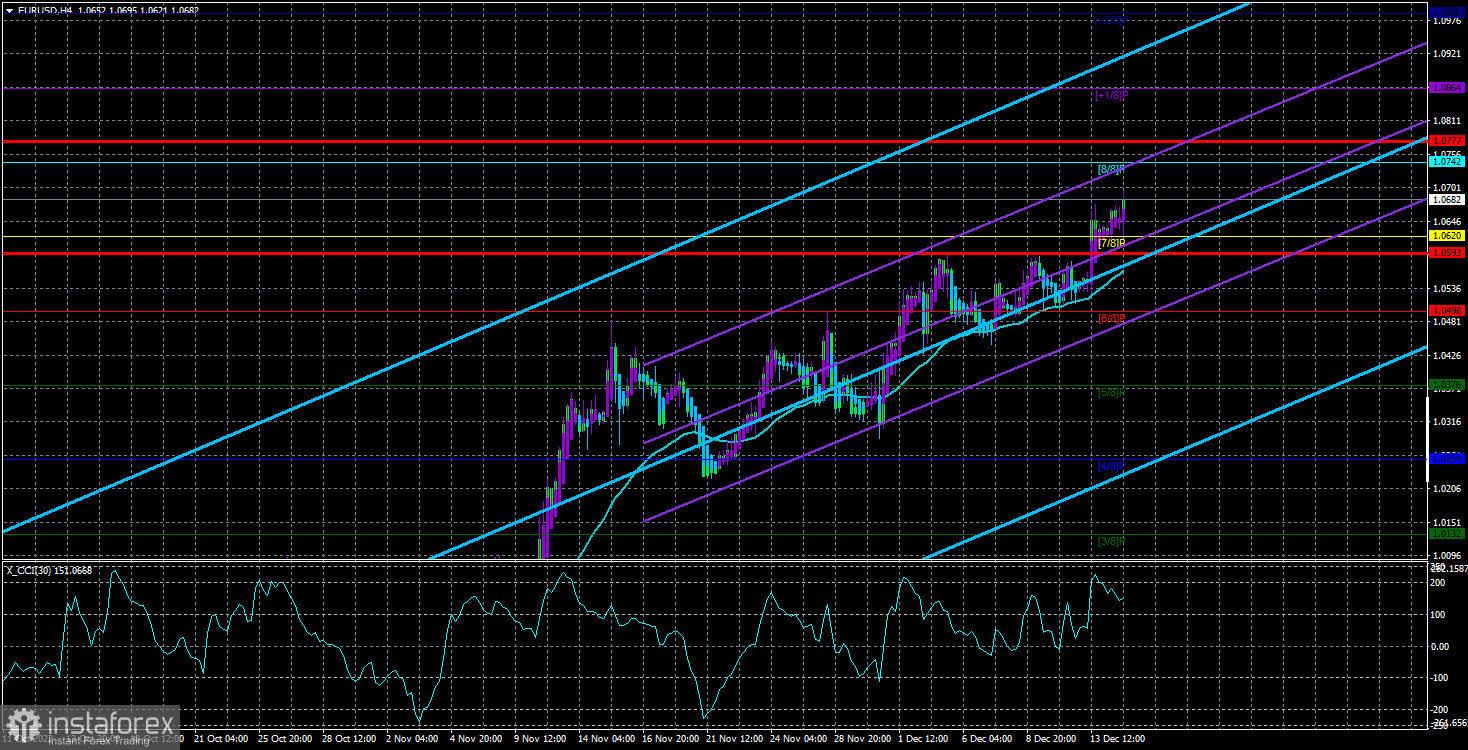Click the 1.0742 cyan price label
This screenshot has height=750, width=1468.
pyautogui.click(x=1447, y=161)
